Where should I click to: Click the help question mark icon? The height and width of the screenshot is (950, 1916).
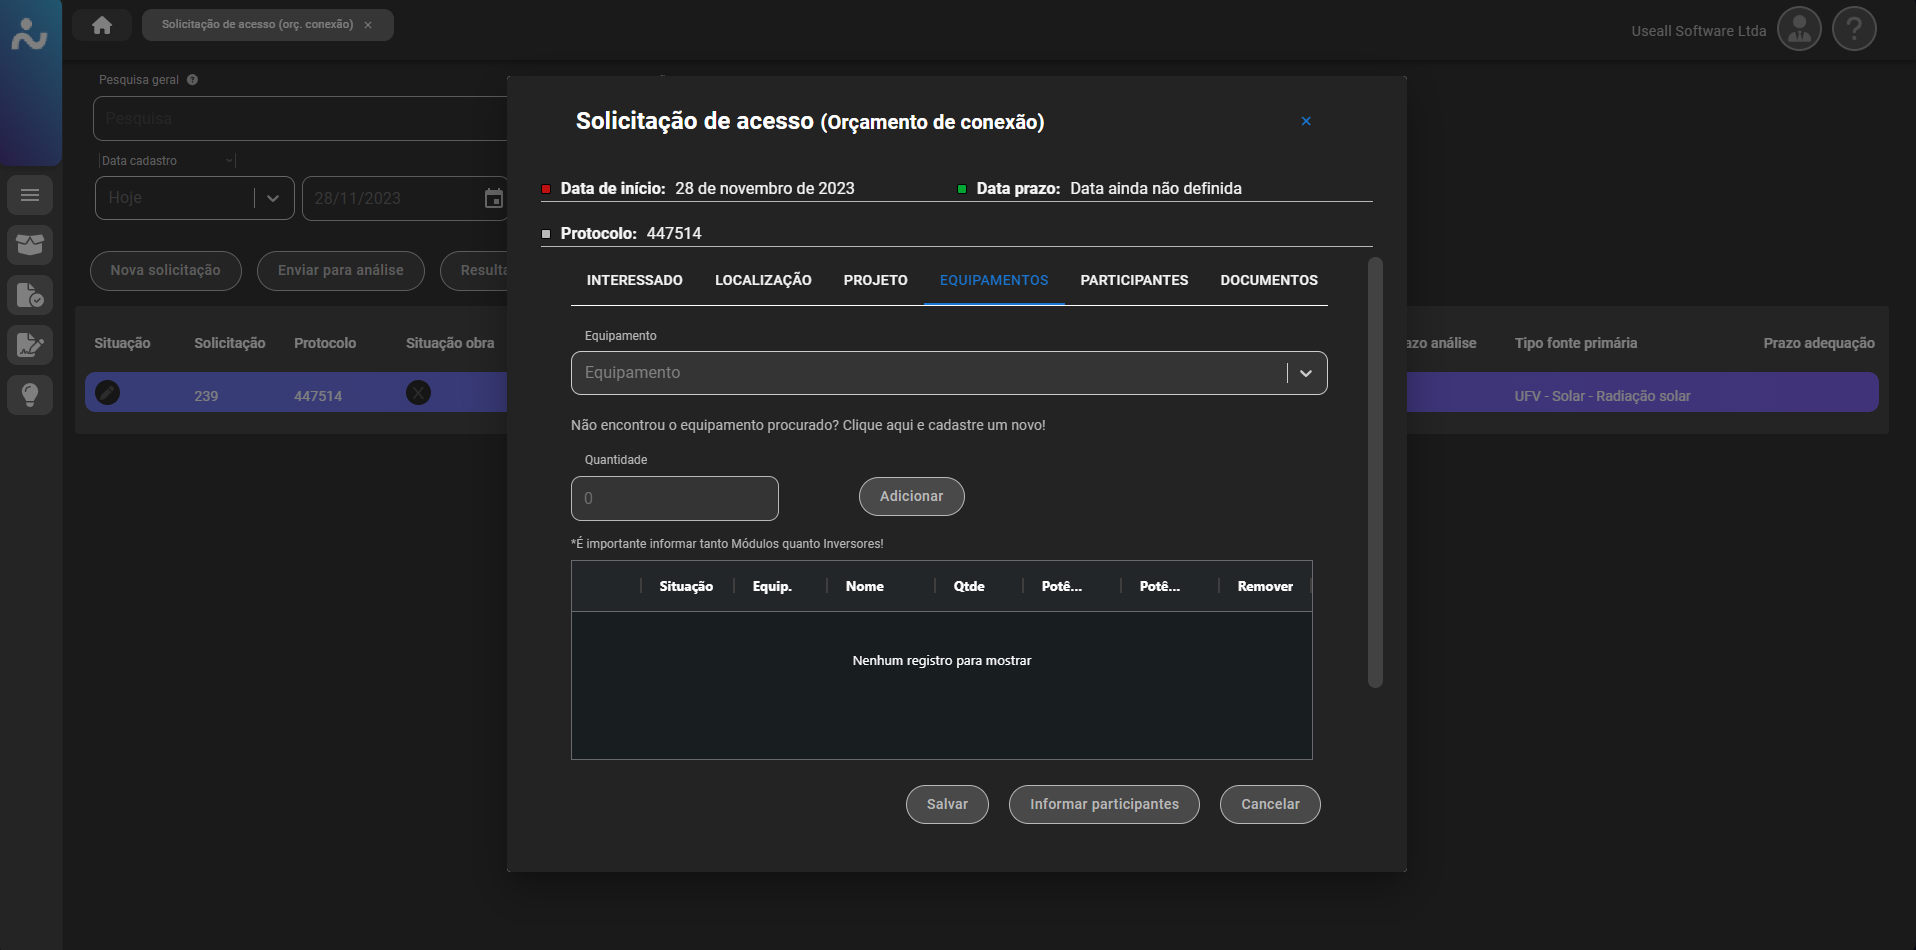(x=1853, y=30)
